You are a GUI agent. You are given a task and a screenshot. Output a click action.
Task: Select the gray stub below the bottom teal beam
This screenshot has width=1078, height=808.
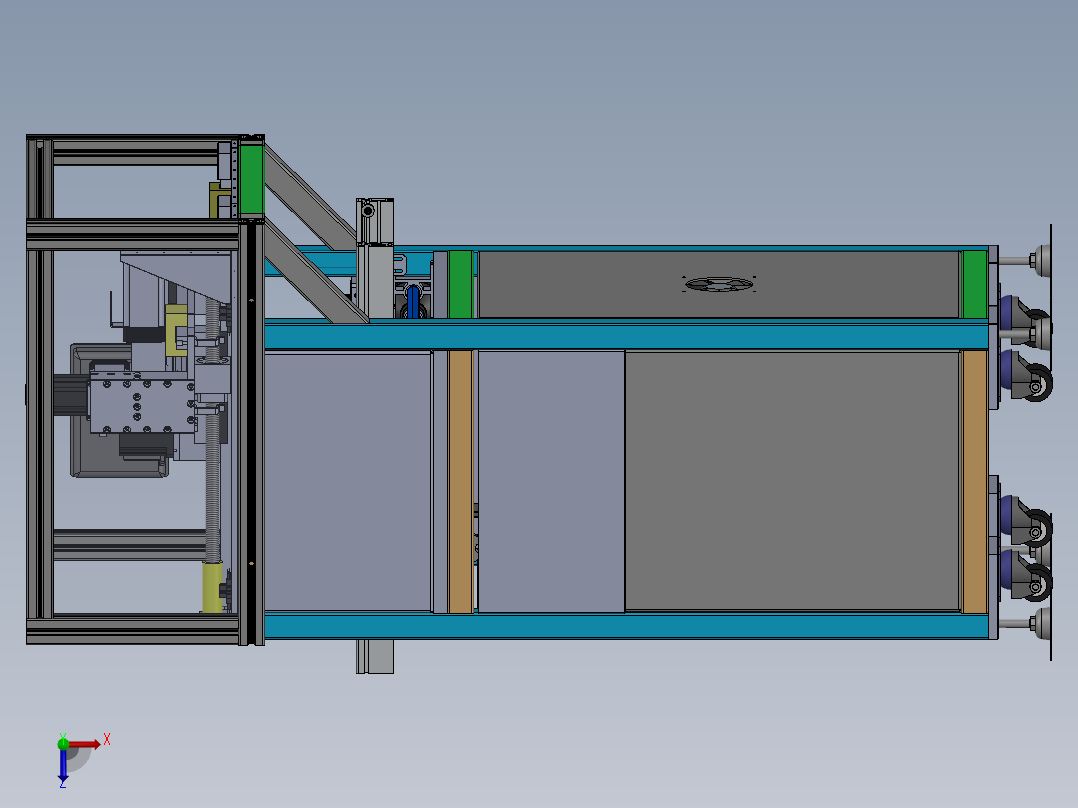(375, 657)
